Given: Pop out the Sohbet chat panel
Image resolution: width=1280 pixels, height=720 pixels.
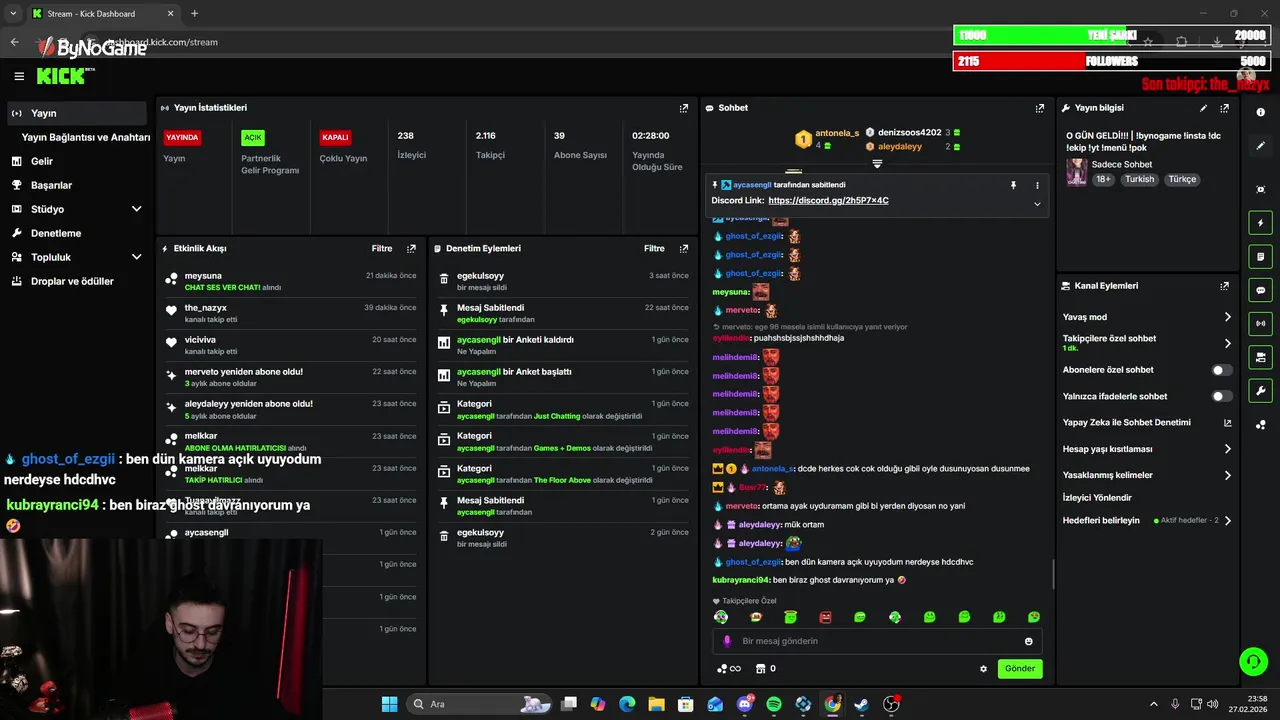Looking at the screenshot, I should 1040,108.
